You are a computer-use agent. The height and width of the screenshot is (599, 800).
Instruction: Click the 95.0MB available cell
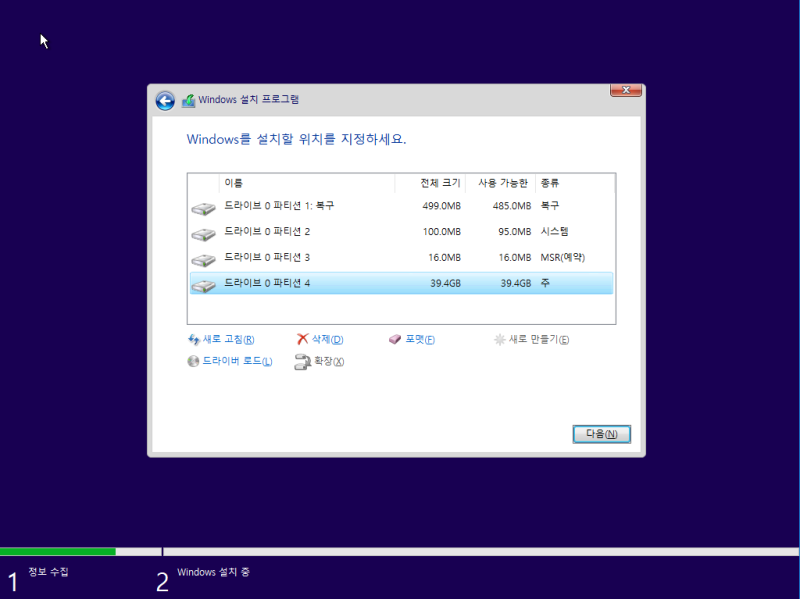coord(515,232)
